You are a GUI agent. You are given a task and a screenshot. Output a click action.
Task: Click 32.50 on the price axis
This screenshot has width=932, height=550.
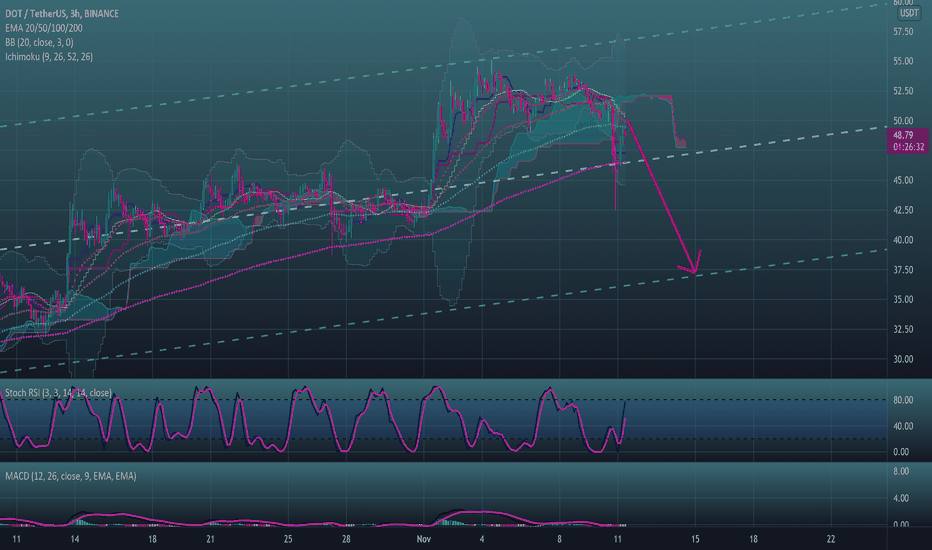tap(903, 329)
